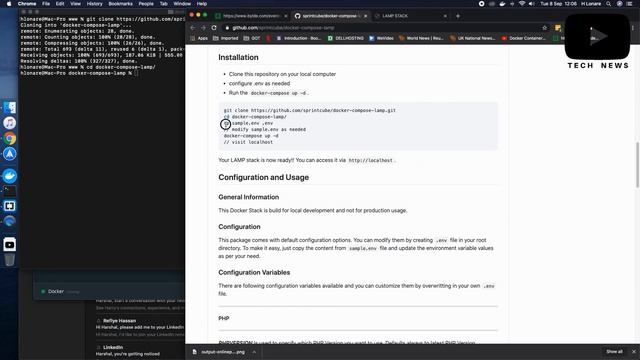Open DELLHOSTING bookmark
The height and width of the screenshot is (360, 640).
345,38
